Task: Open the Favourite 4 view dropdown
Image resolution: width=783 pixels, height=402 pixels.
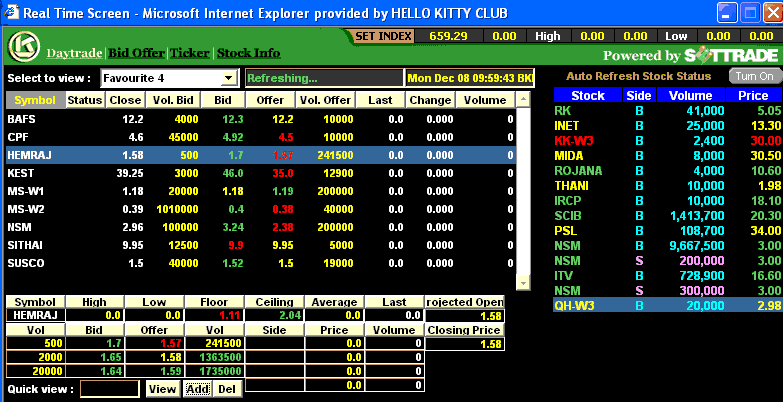Action: pos(169,78)
